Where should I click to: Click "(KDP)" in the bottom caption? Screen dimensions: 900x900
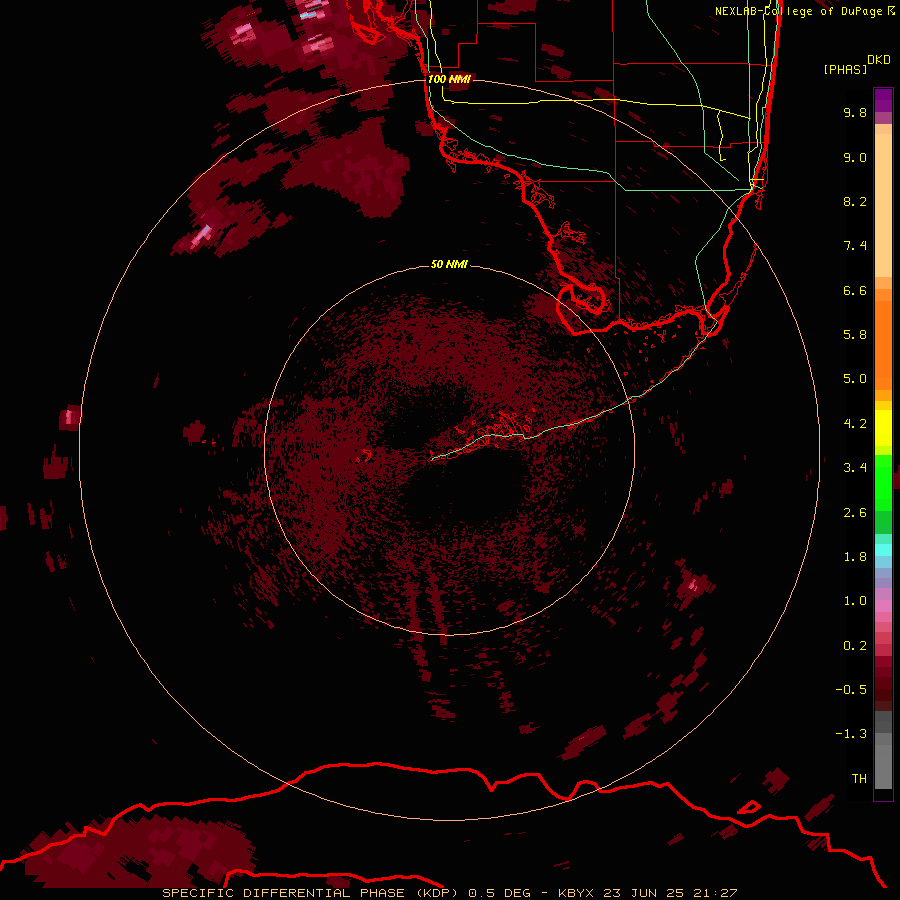tap(437, 893)
